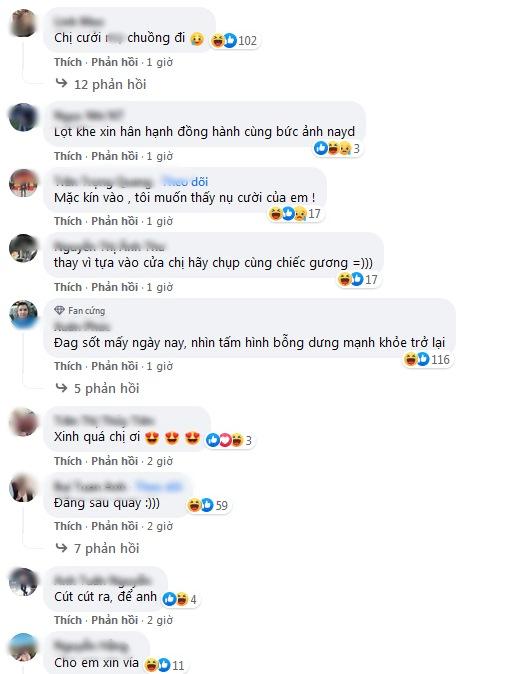Expand the 5 phản hồi replies
The height and width of the screenshot is (674, 515).
pos(98,389)
